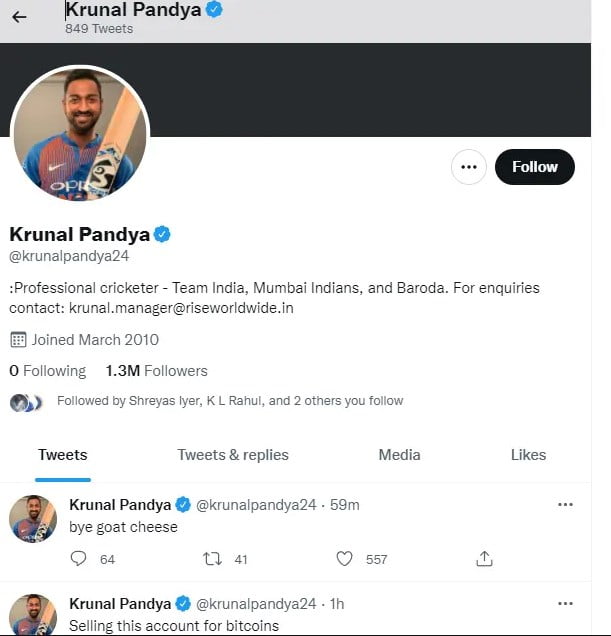Screen dimensions: 611x636
Task: Select the Likes tab
Action: pyautogui.click(x=528, y=455)
